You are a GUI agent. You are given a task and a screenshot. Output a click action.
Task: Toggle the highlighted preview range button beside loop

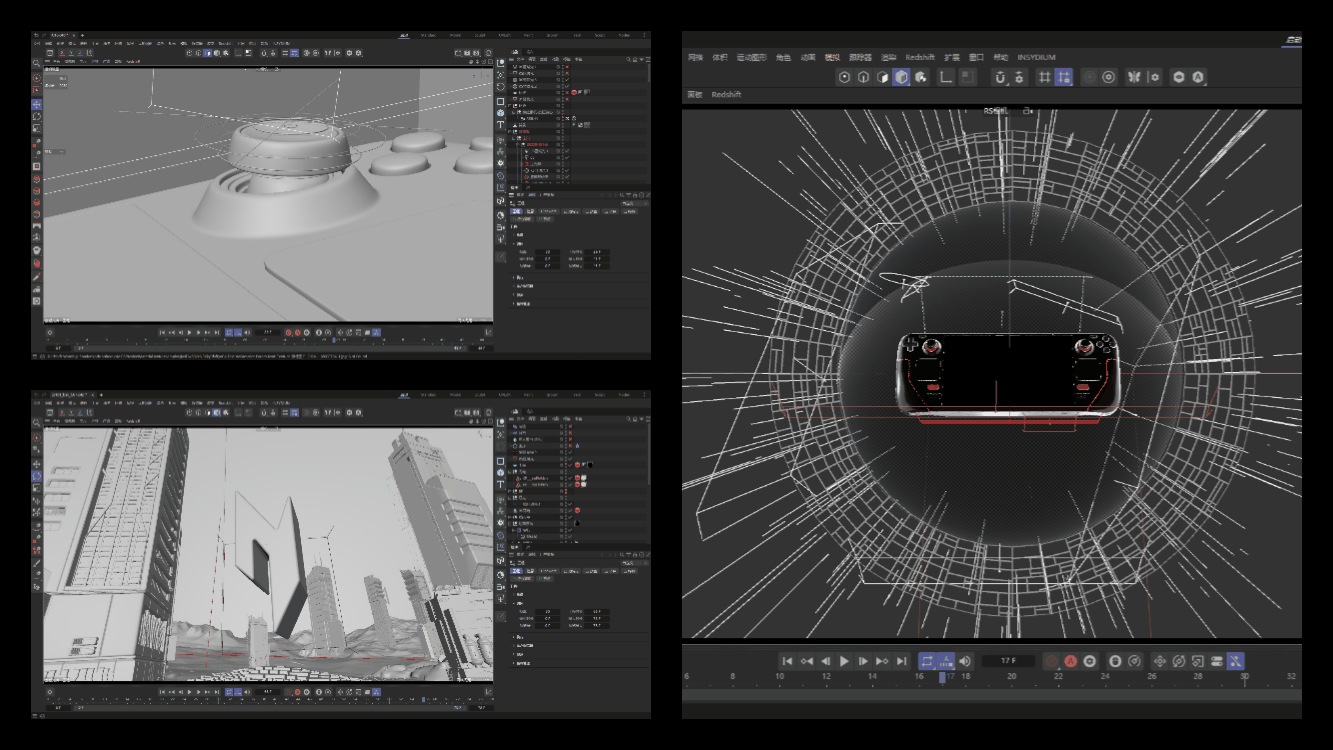click(x=947, y=661)
